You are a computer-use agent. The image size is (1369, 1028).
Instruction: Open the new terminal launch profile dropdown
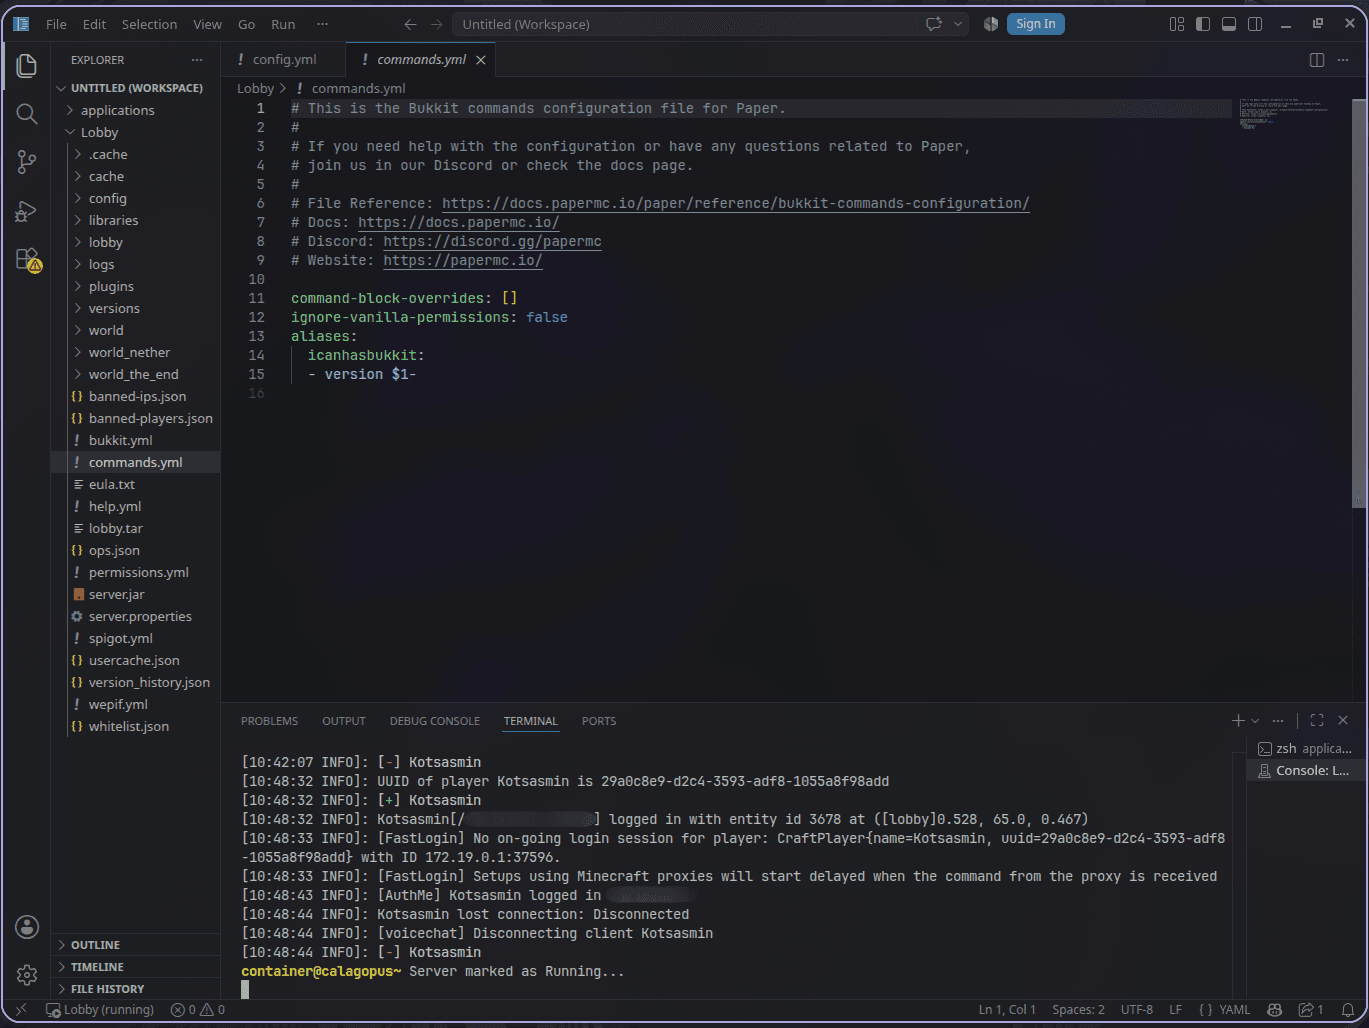click(x=1256, y=721)
